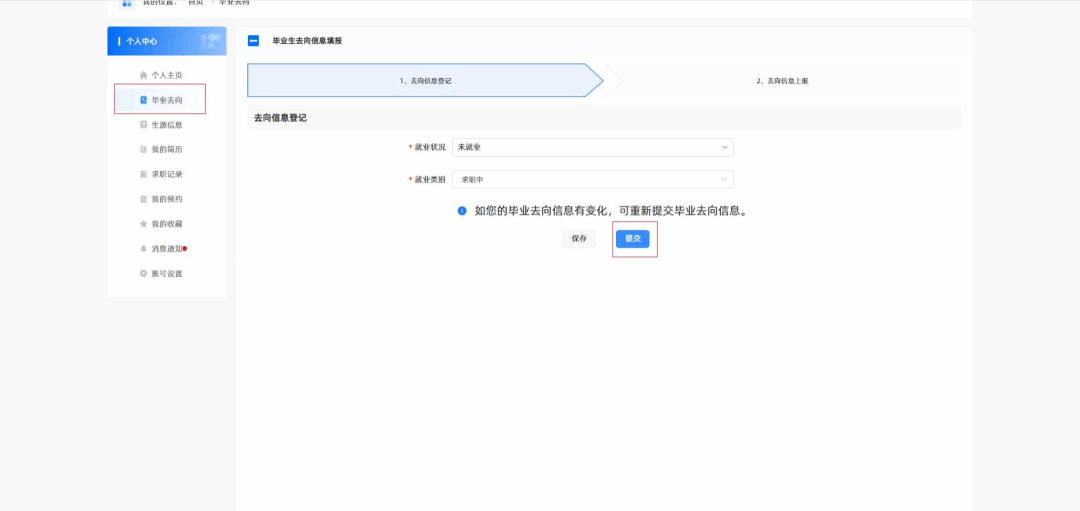Click the bell icon beside 消息通知

[143, 249]
